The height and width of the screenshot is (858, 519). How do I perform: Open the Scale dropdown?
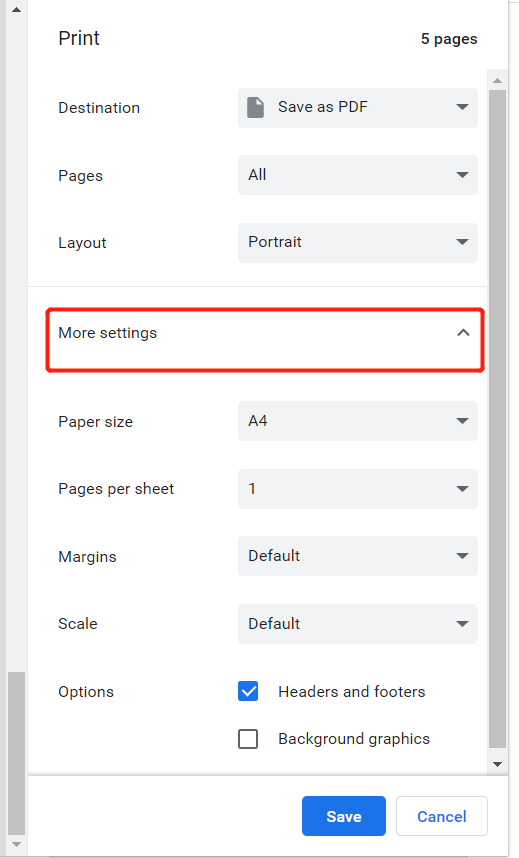pyautogui.click(x=357, y=624)
